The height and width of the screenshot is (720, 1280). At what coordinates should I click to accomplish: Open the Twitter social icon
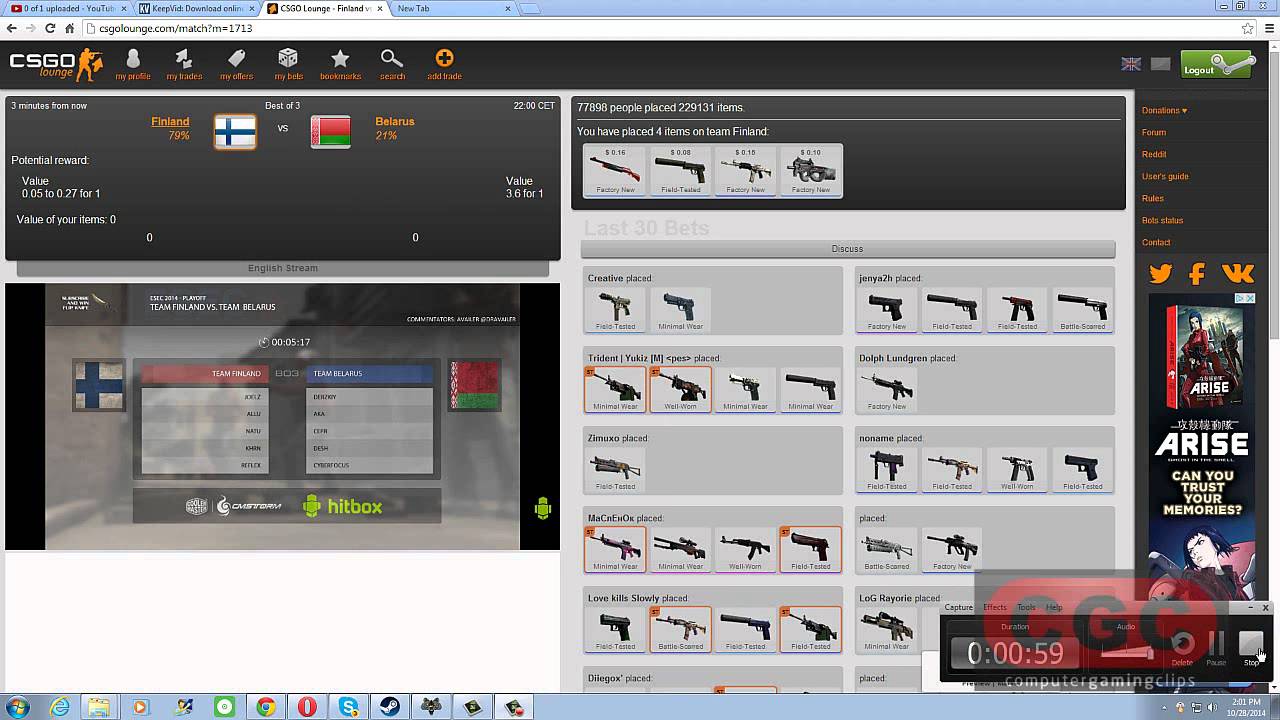click(x=1160, y=273)
